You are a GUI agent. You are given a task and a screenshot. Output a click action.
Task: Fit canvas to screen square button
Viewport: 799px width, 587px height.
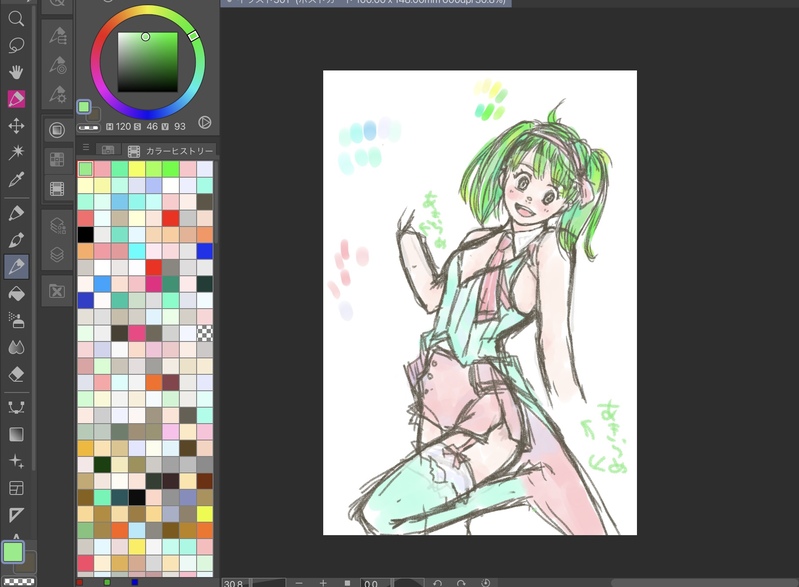click(347, 583)
